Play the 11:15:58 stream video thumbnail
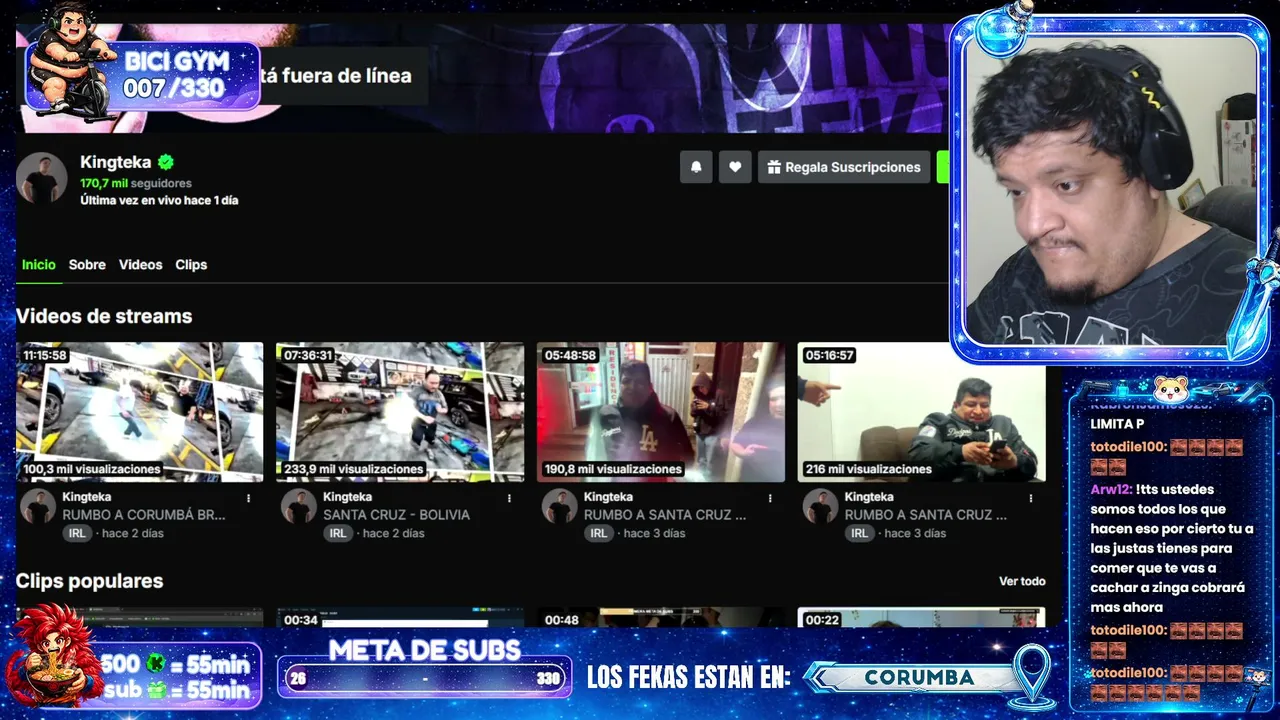1280x720 pixels. click(x=140, y=412)
